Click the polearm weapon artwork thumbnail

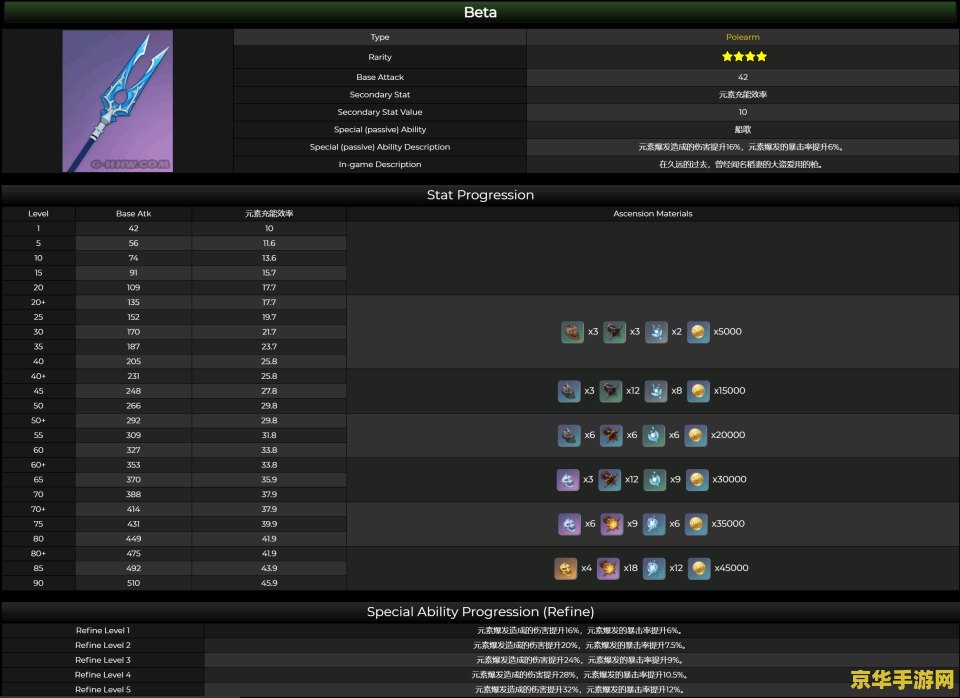tap(117, 100)
